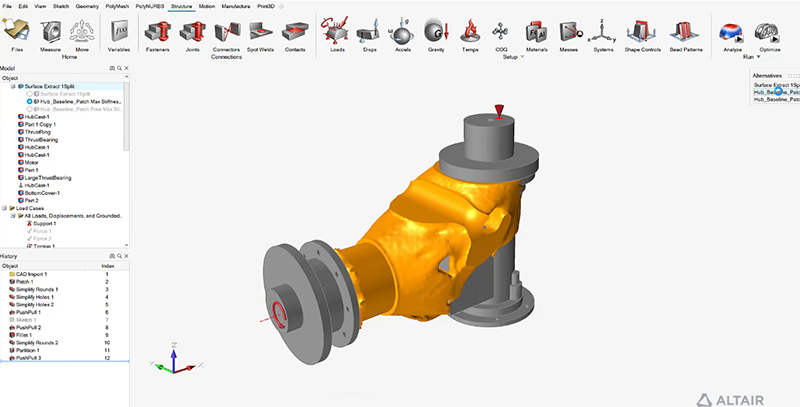Switch to the Sketch ribbon tab

tap(61, 6)
